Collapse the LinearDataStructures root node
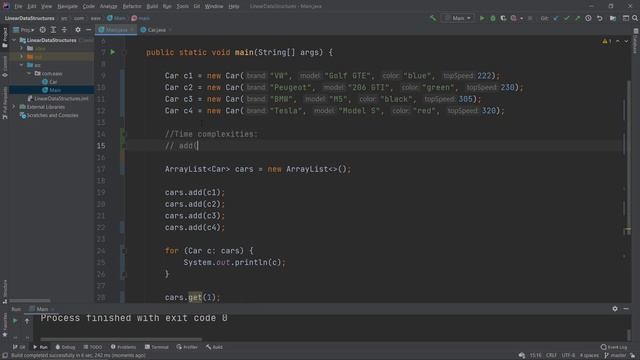The width and height of the screenshot is (640, 360). click(14, 40)
